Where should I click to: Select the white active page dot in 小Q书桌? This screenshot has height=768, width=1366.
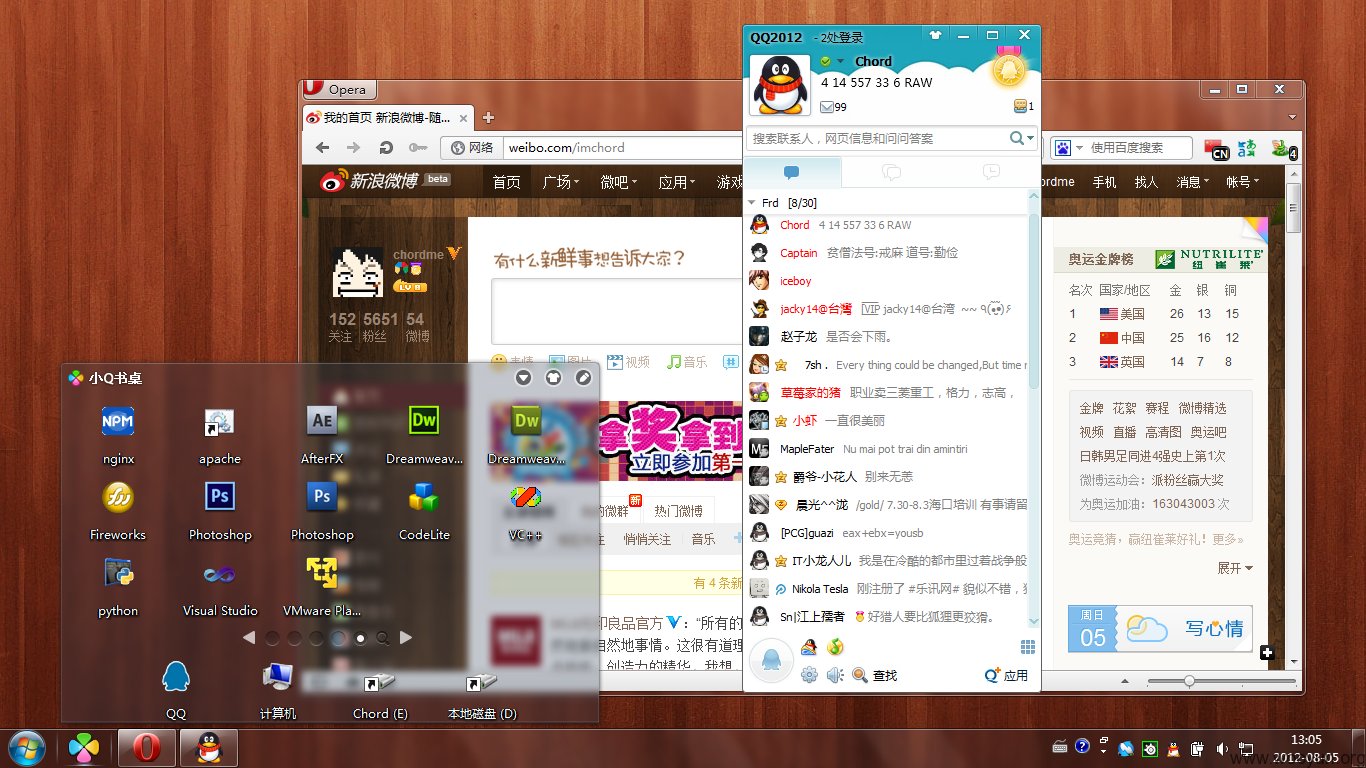pos(361,638)
